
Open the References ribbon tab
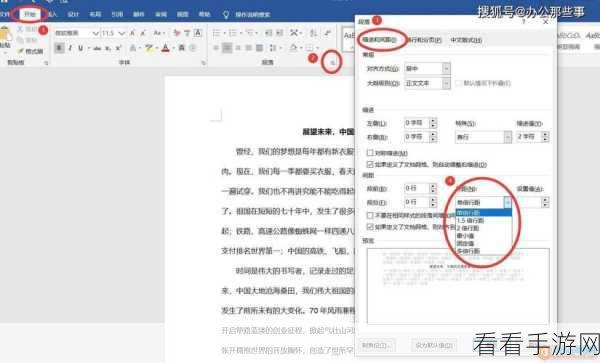pyautogui.click(x=117, y=14)
